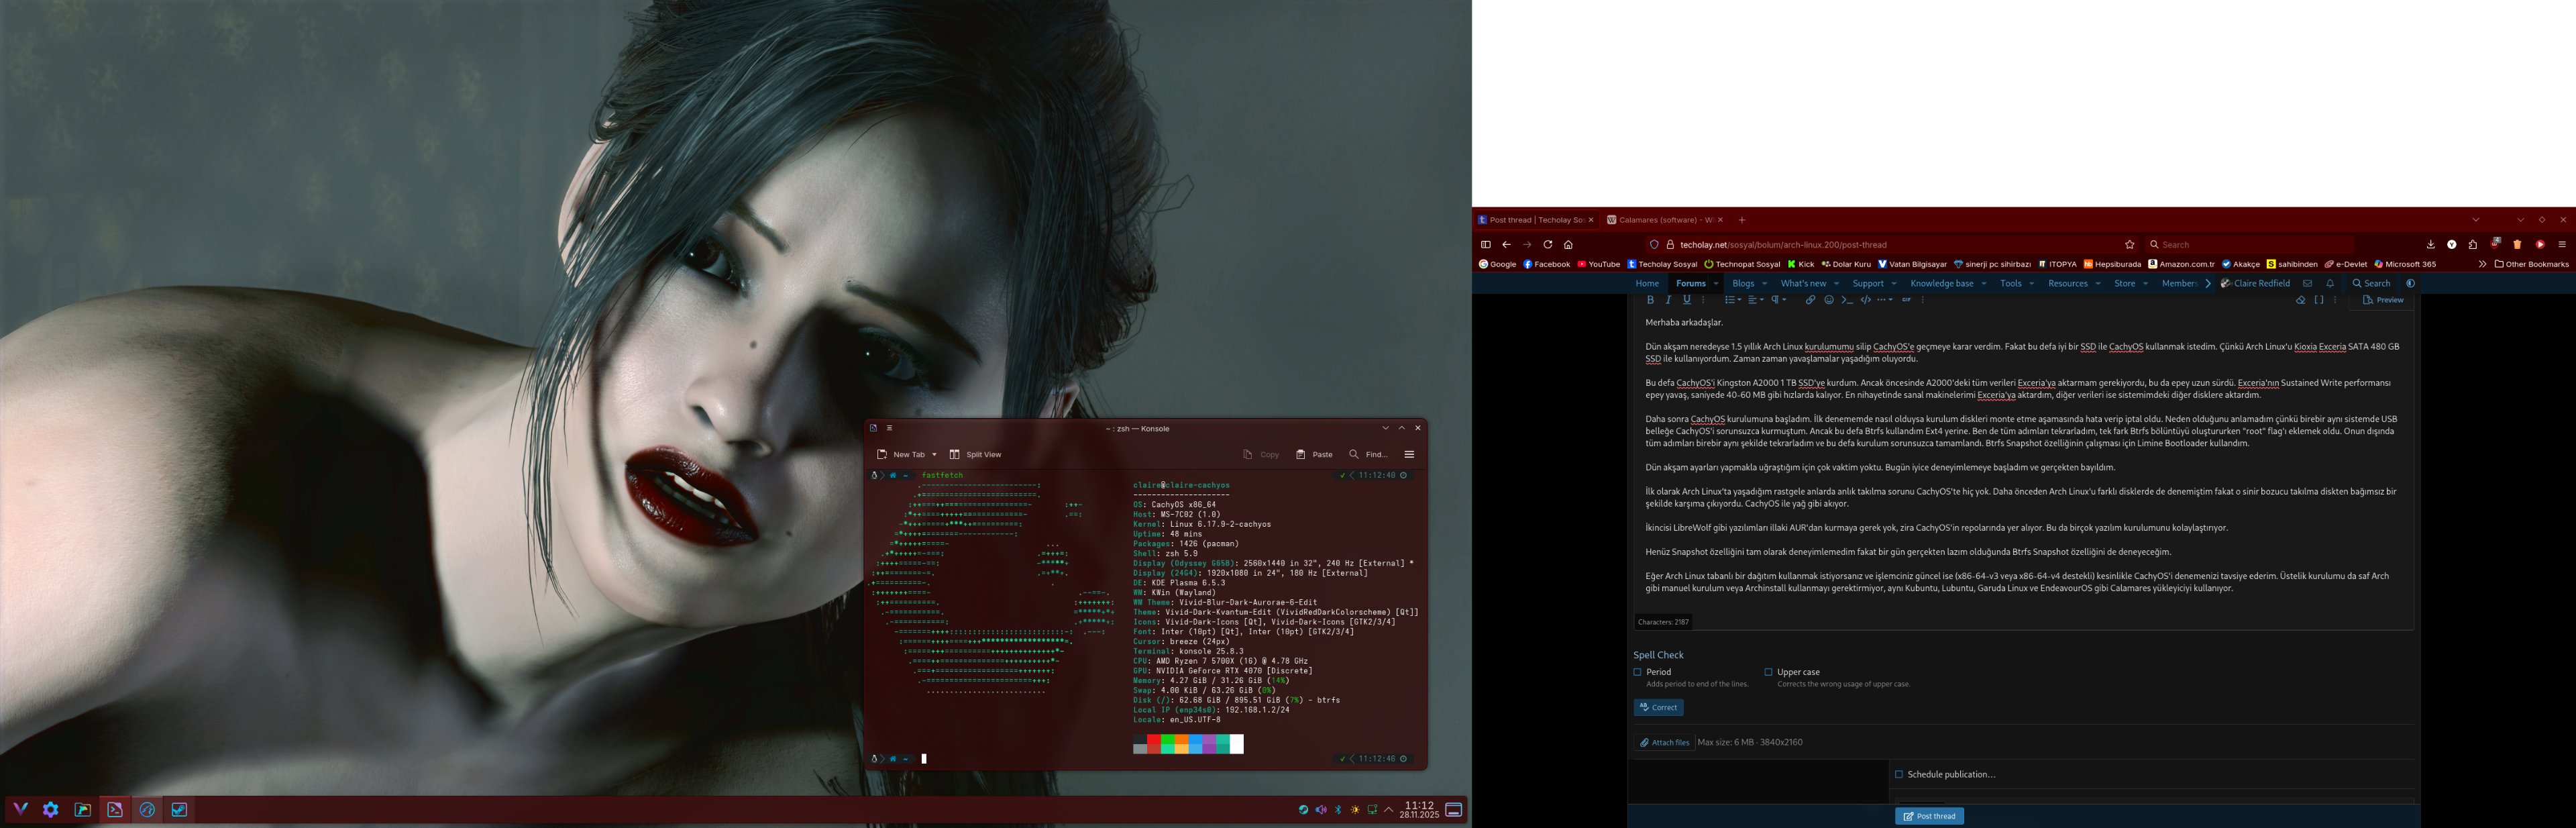Expand the Knowledge base dropdown arrow

[x=1984, y=284]
